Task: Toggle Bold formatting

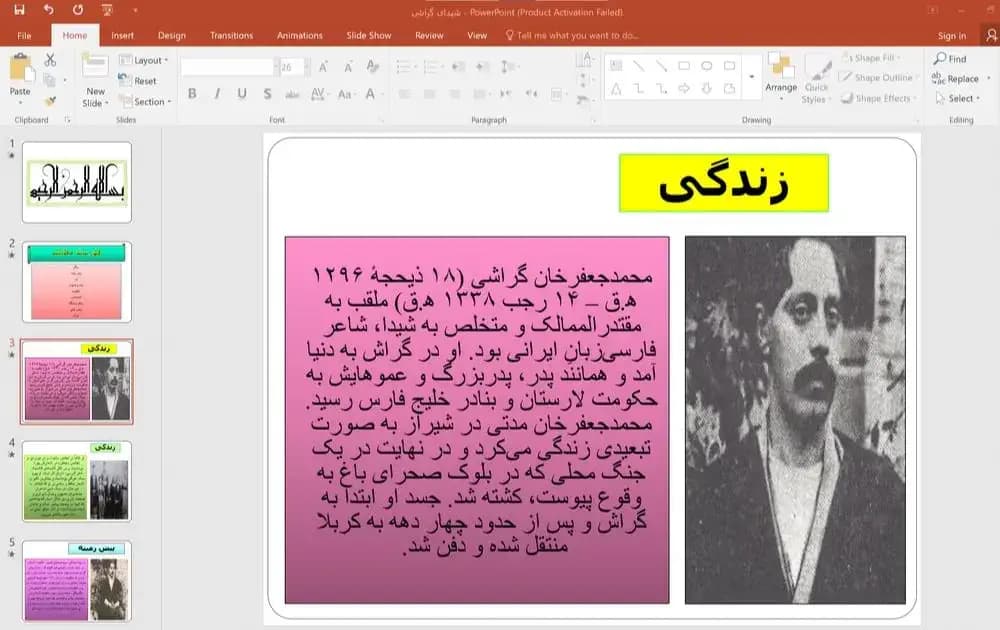Action: point(192,94)
